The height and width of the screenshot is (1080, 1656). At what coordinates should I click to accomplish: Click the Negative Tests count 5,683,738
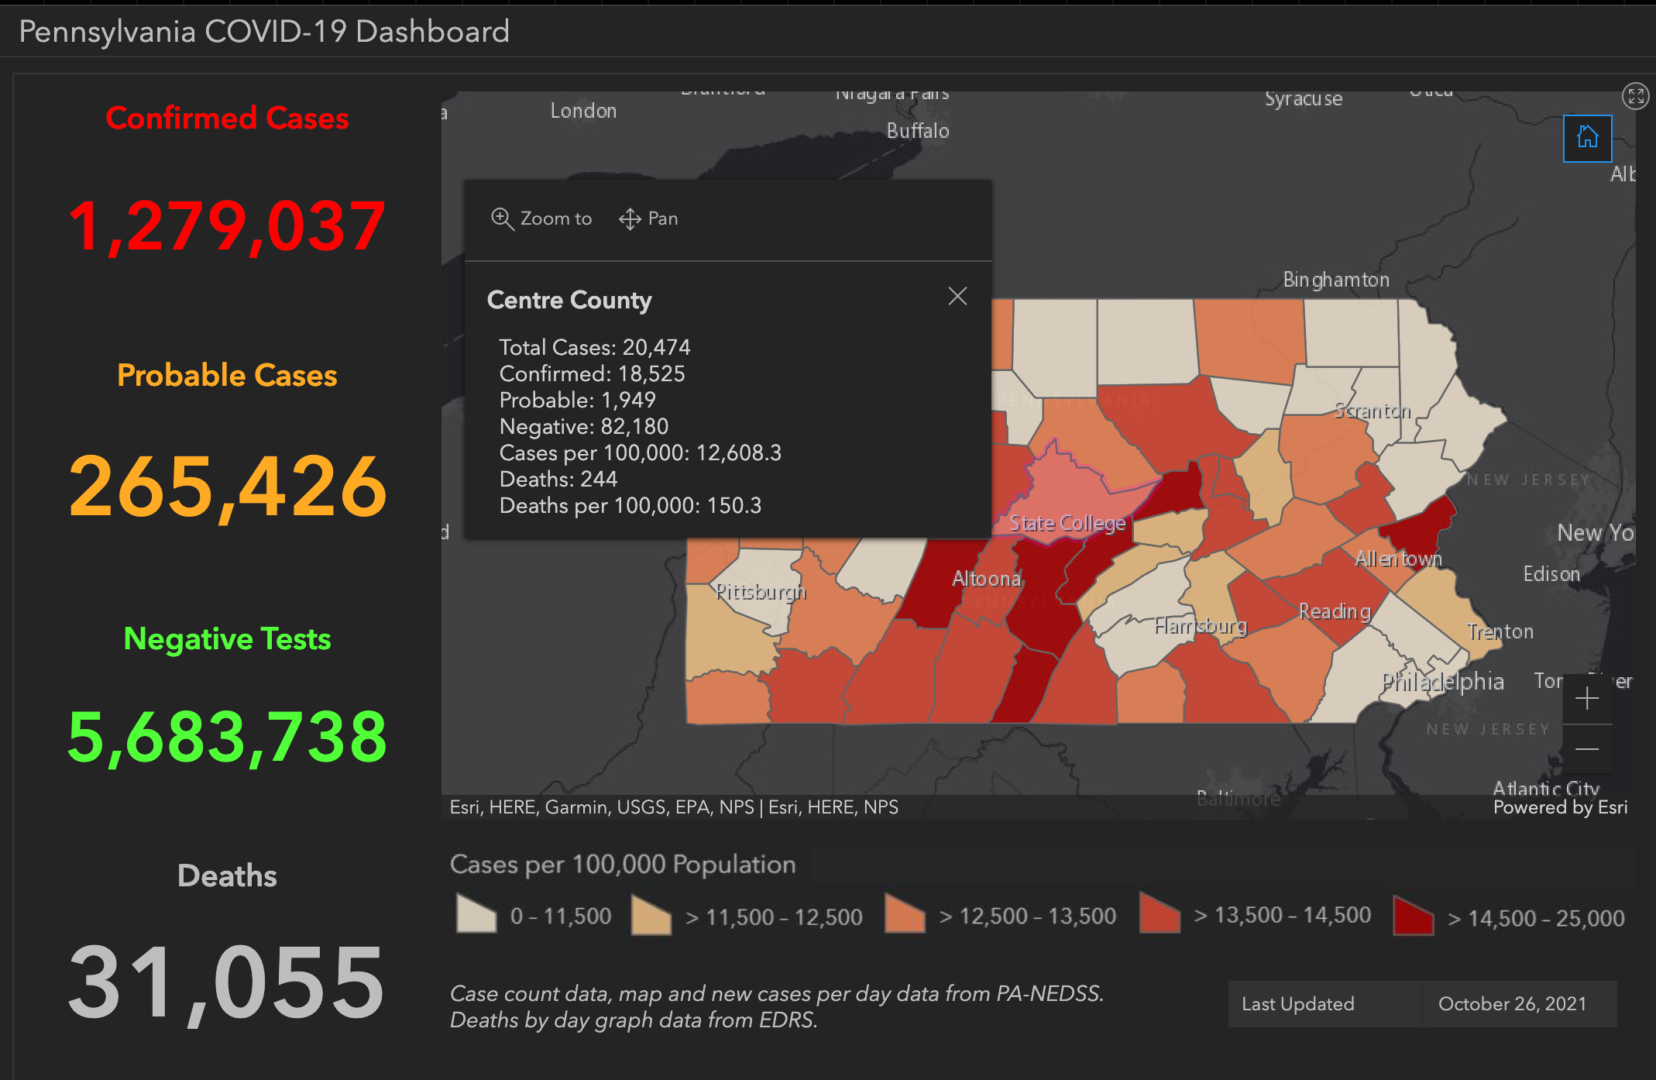tap(227, 737)
